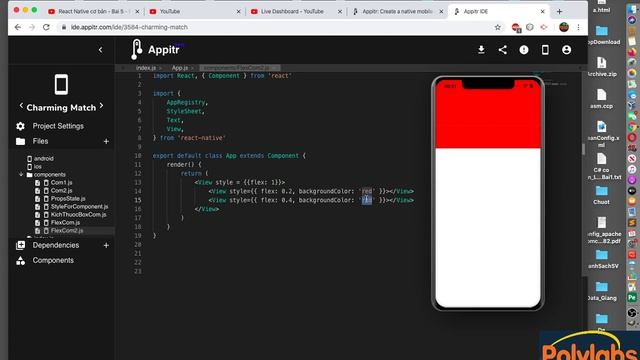The image size is (640, 360).
Task: Open the Chrome three-dot menu
Action: pyautogui.click(x=578, y=27)
